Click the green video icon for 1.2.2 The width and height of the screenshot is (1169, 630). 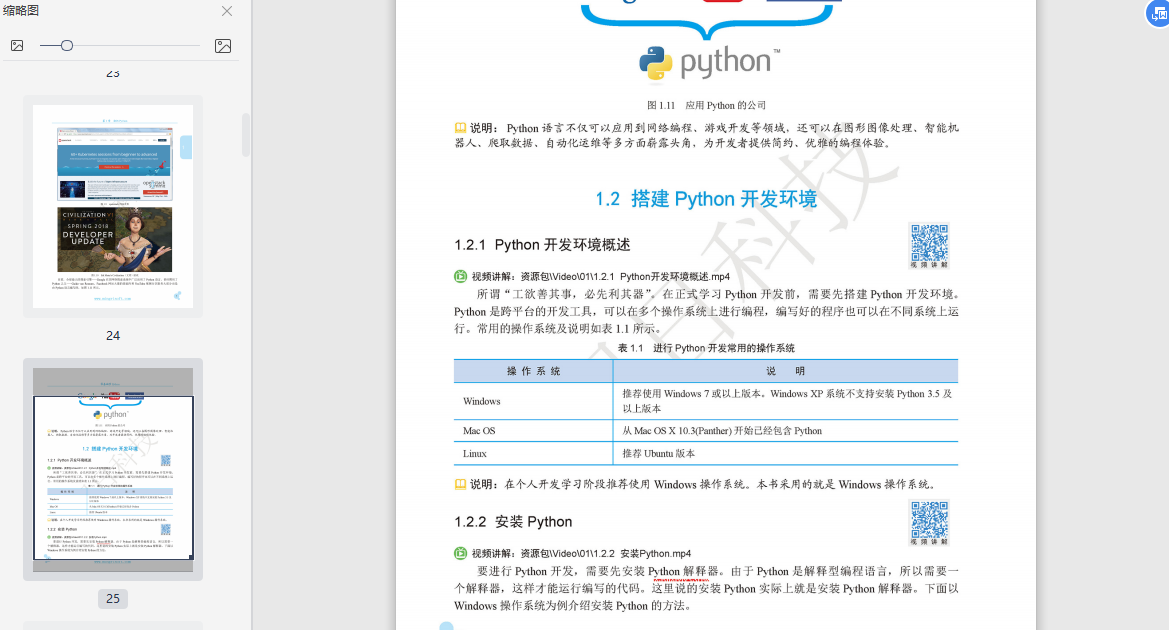pyautogui.click(x=461, y=553)
